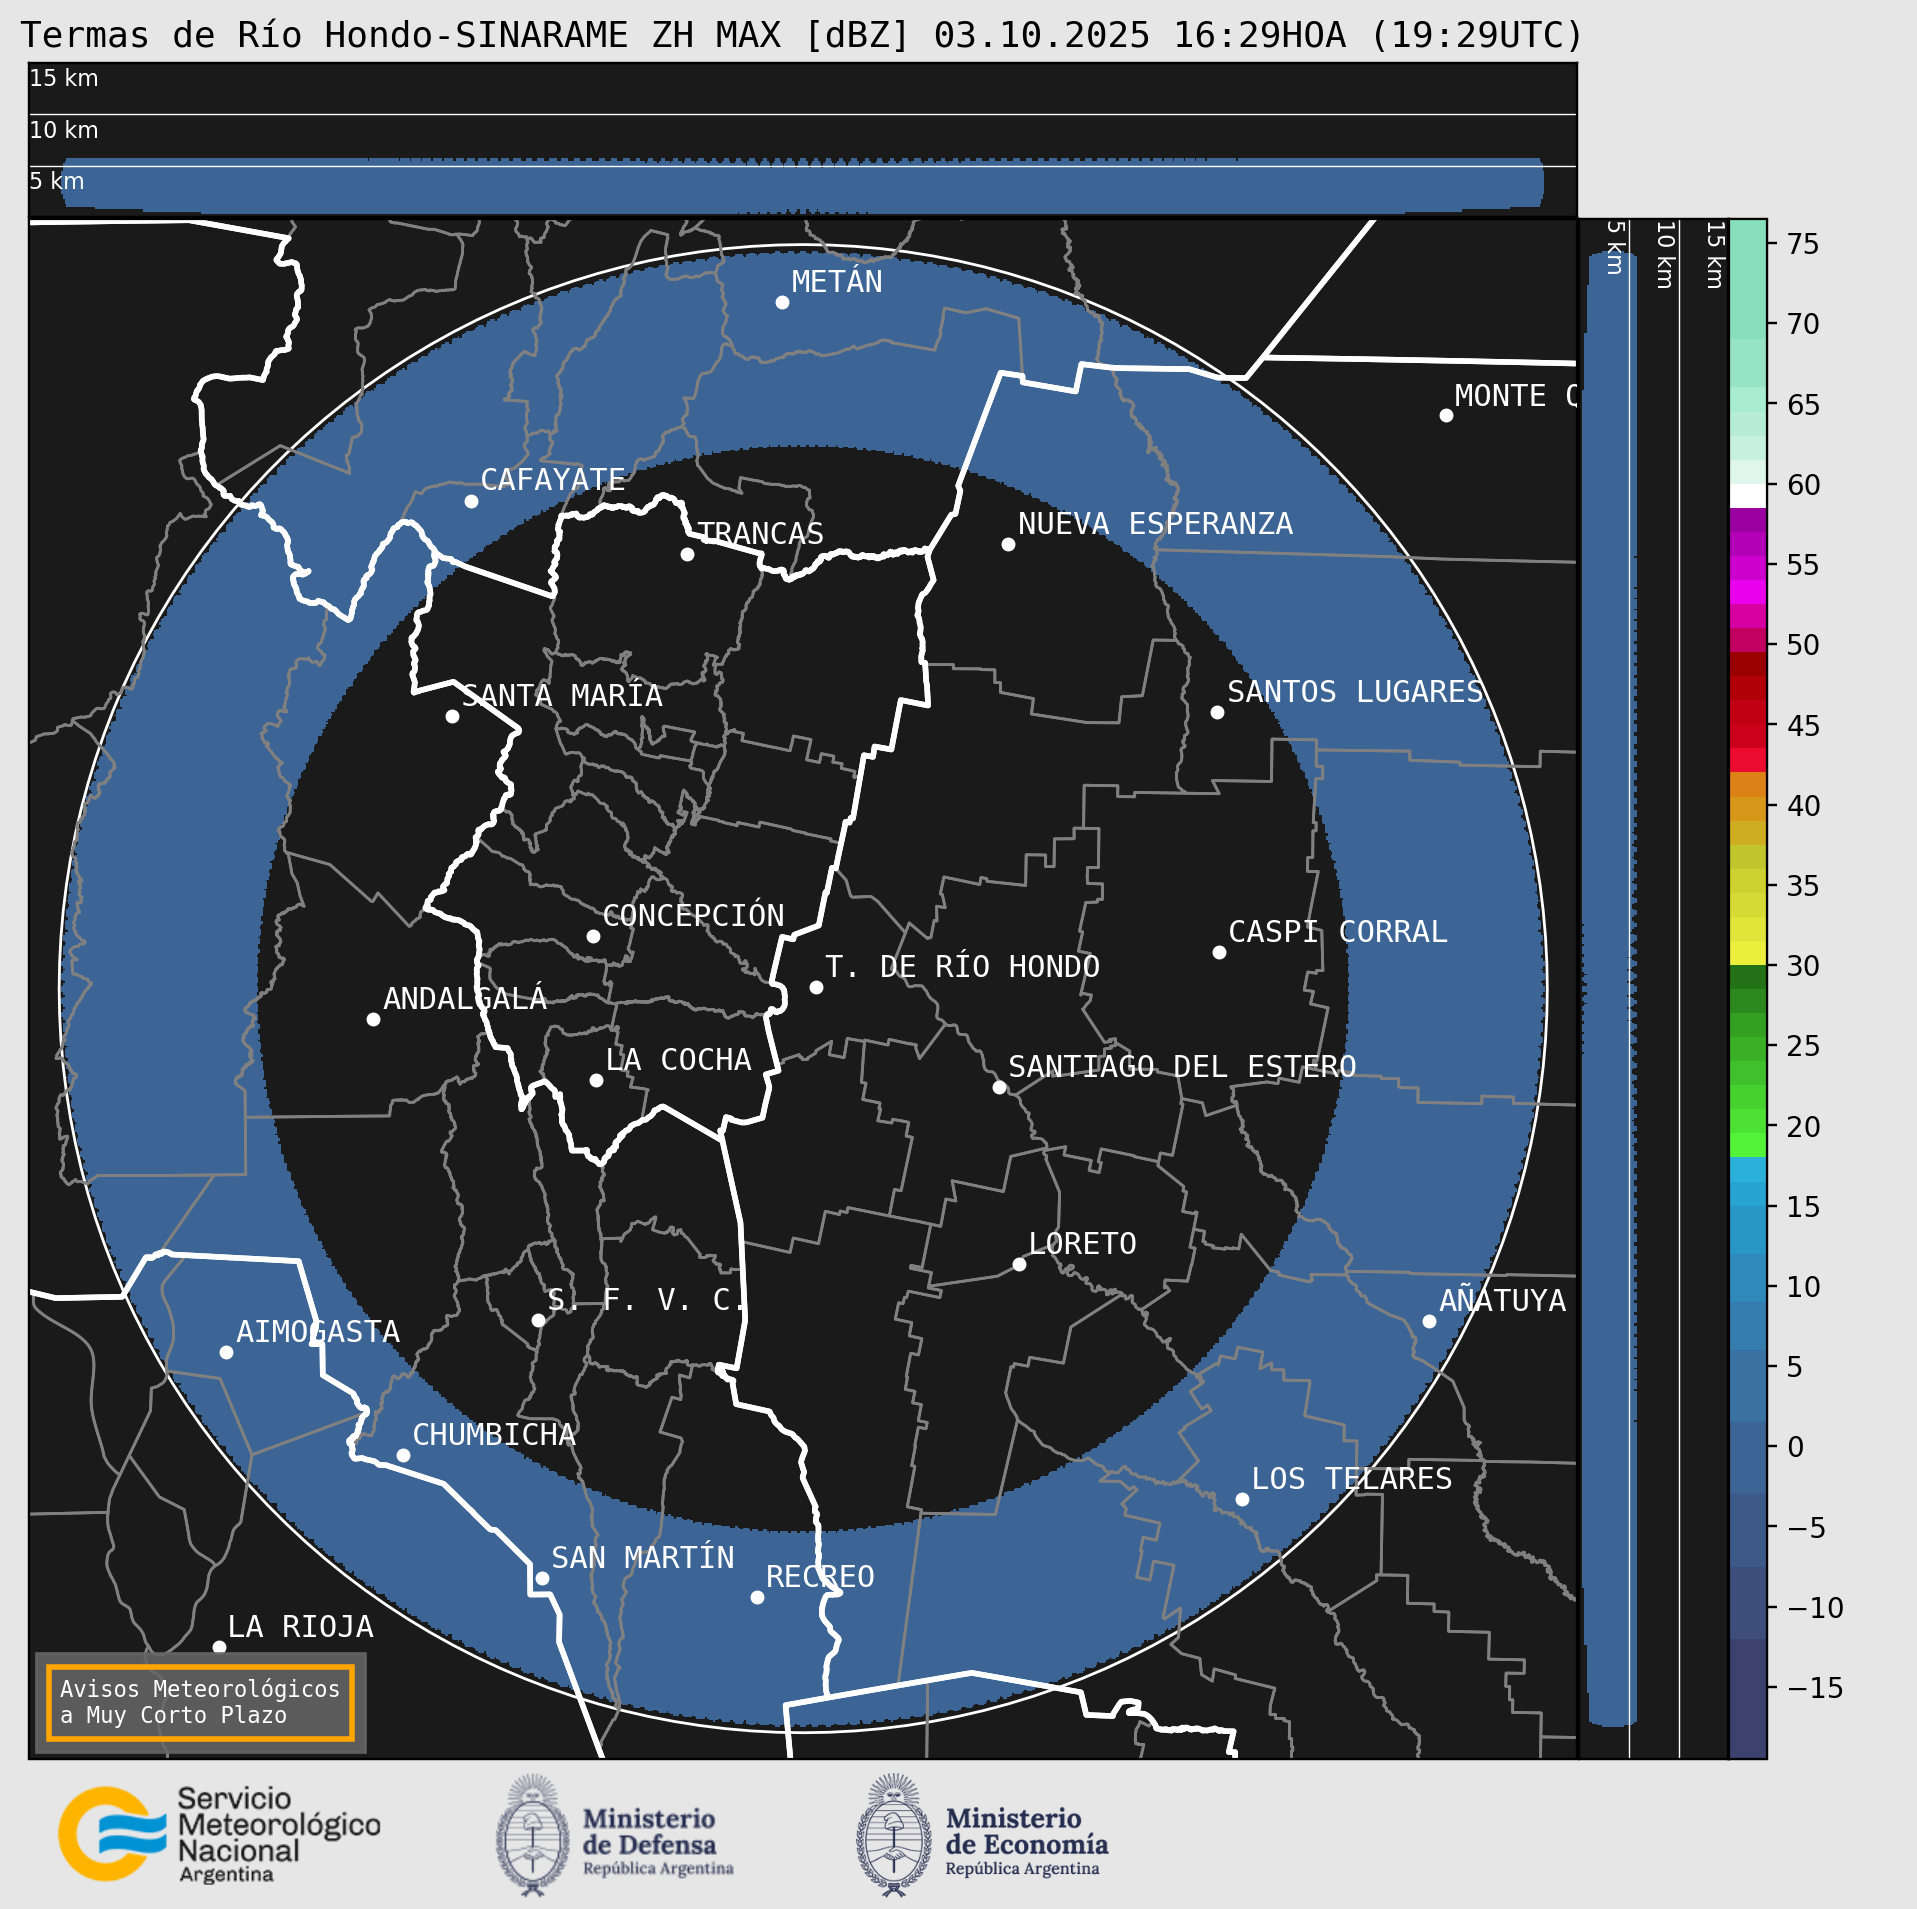Viewport: 1917px width, 1909px height.
Task: Select the Andalgalá marker dot
Action: (373, 1019)
